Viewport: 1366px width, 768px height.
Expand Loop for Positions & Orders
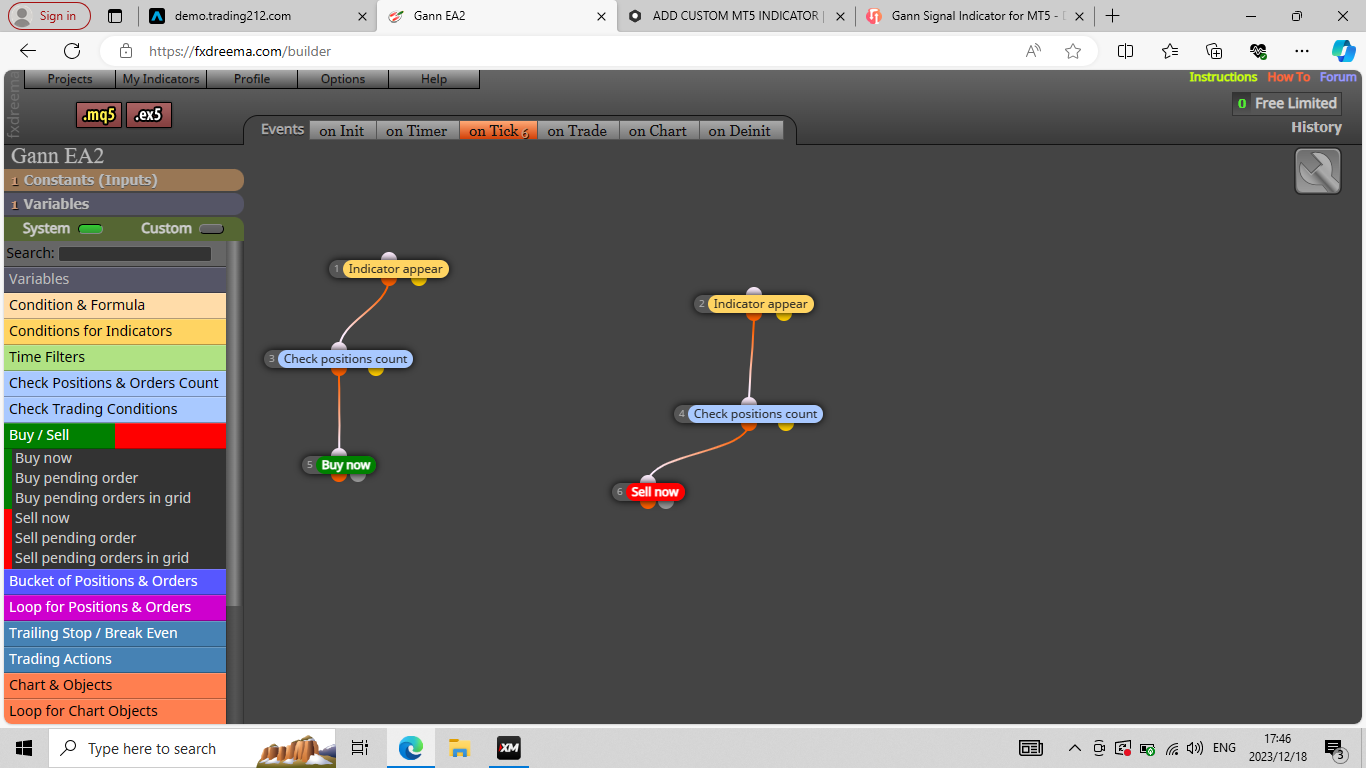115,607
